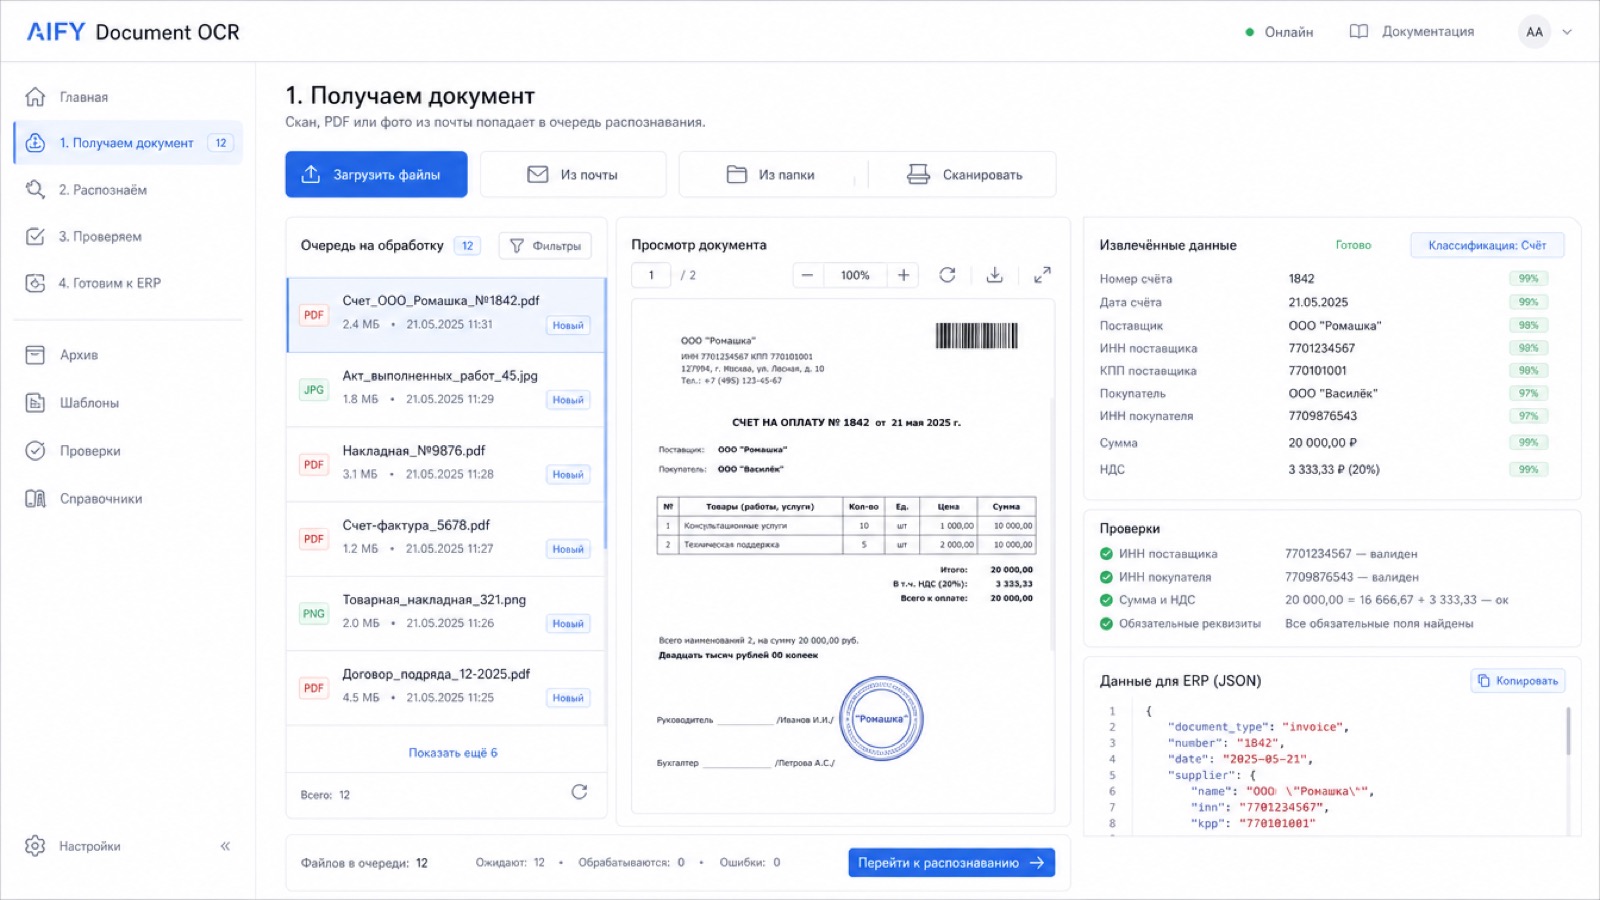
Task: Switch to step 3. Проверяем
Action: [128, 237]
